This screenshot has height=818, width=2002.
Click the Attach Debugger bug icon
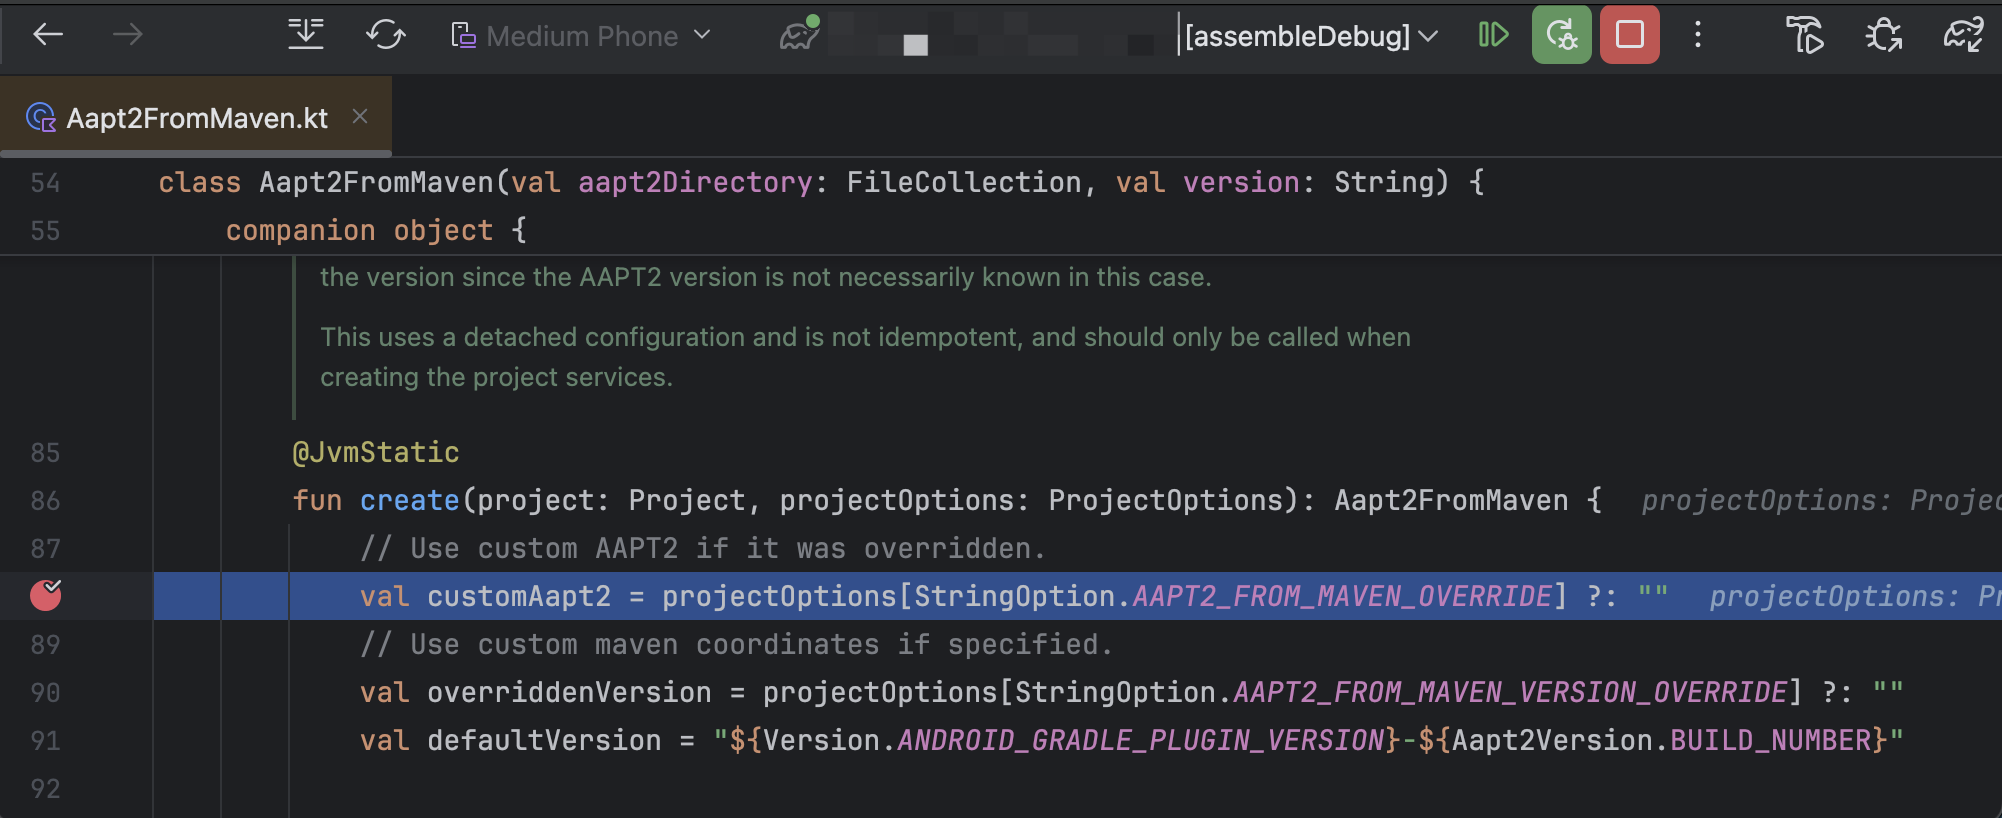(x=1883, y=36)
